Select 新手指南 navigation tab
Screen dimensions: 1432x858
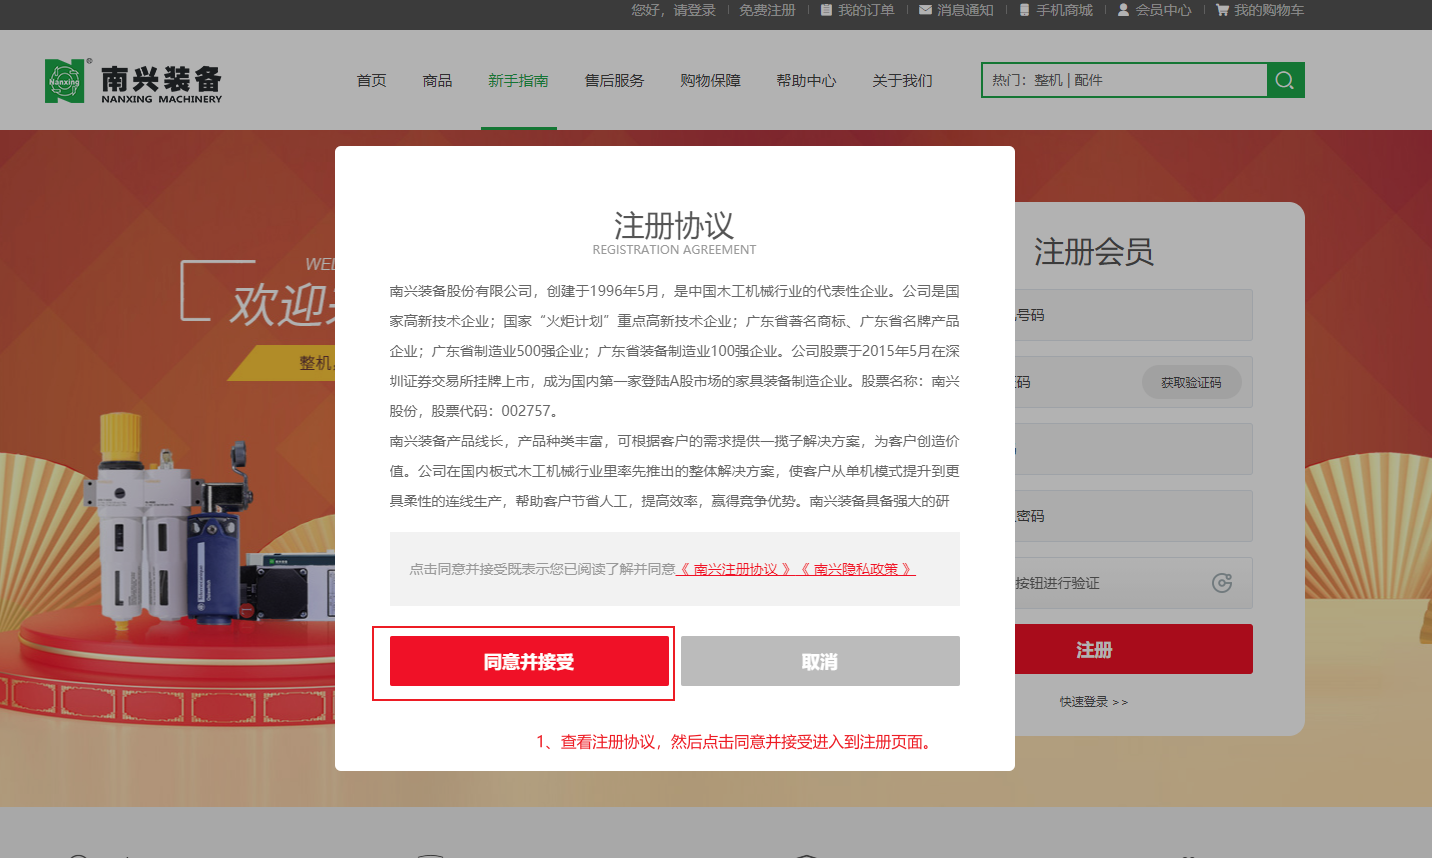[518, 80]
